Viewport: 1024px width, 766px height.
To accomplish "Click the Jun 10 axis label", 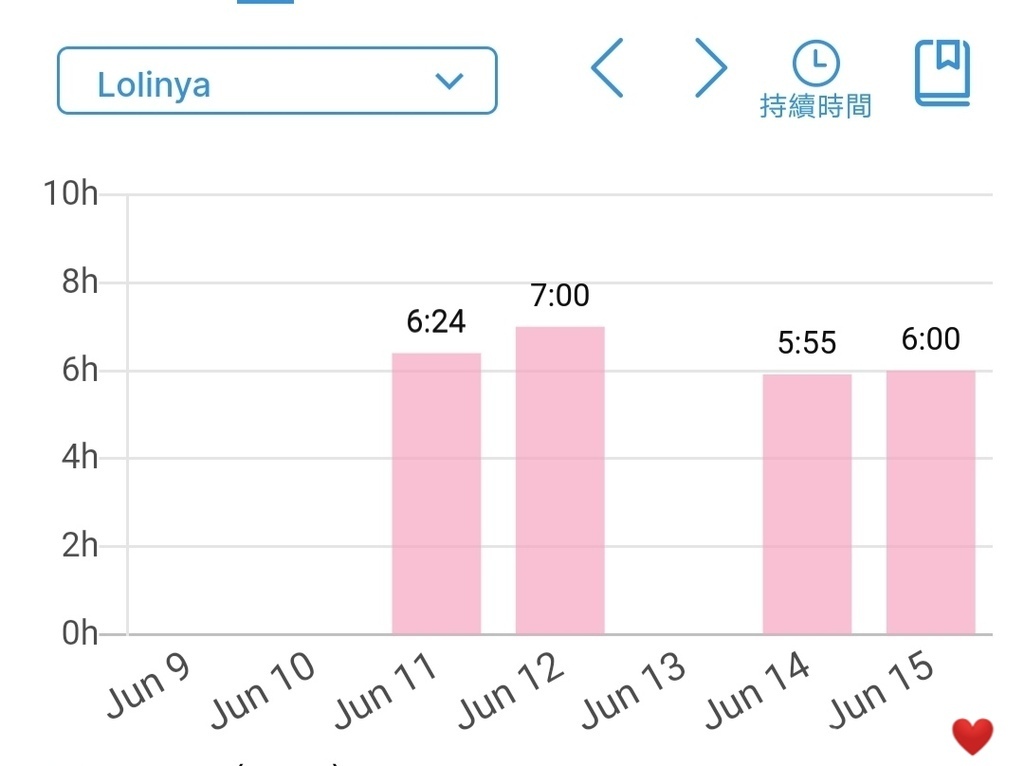I will pyautogui.click(x=263, y=690).
